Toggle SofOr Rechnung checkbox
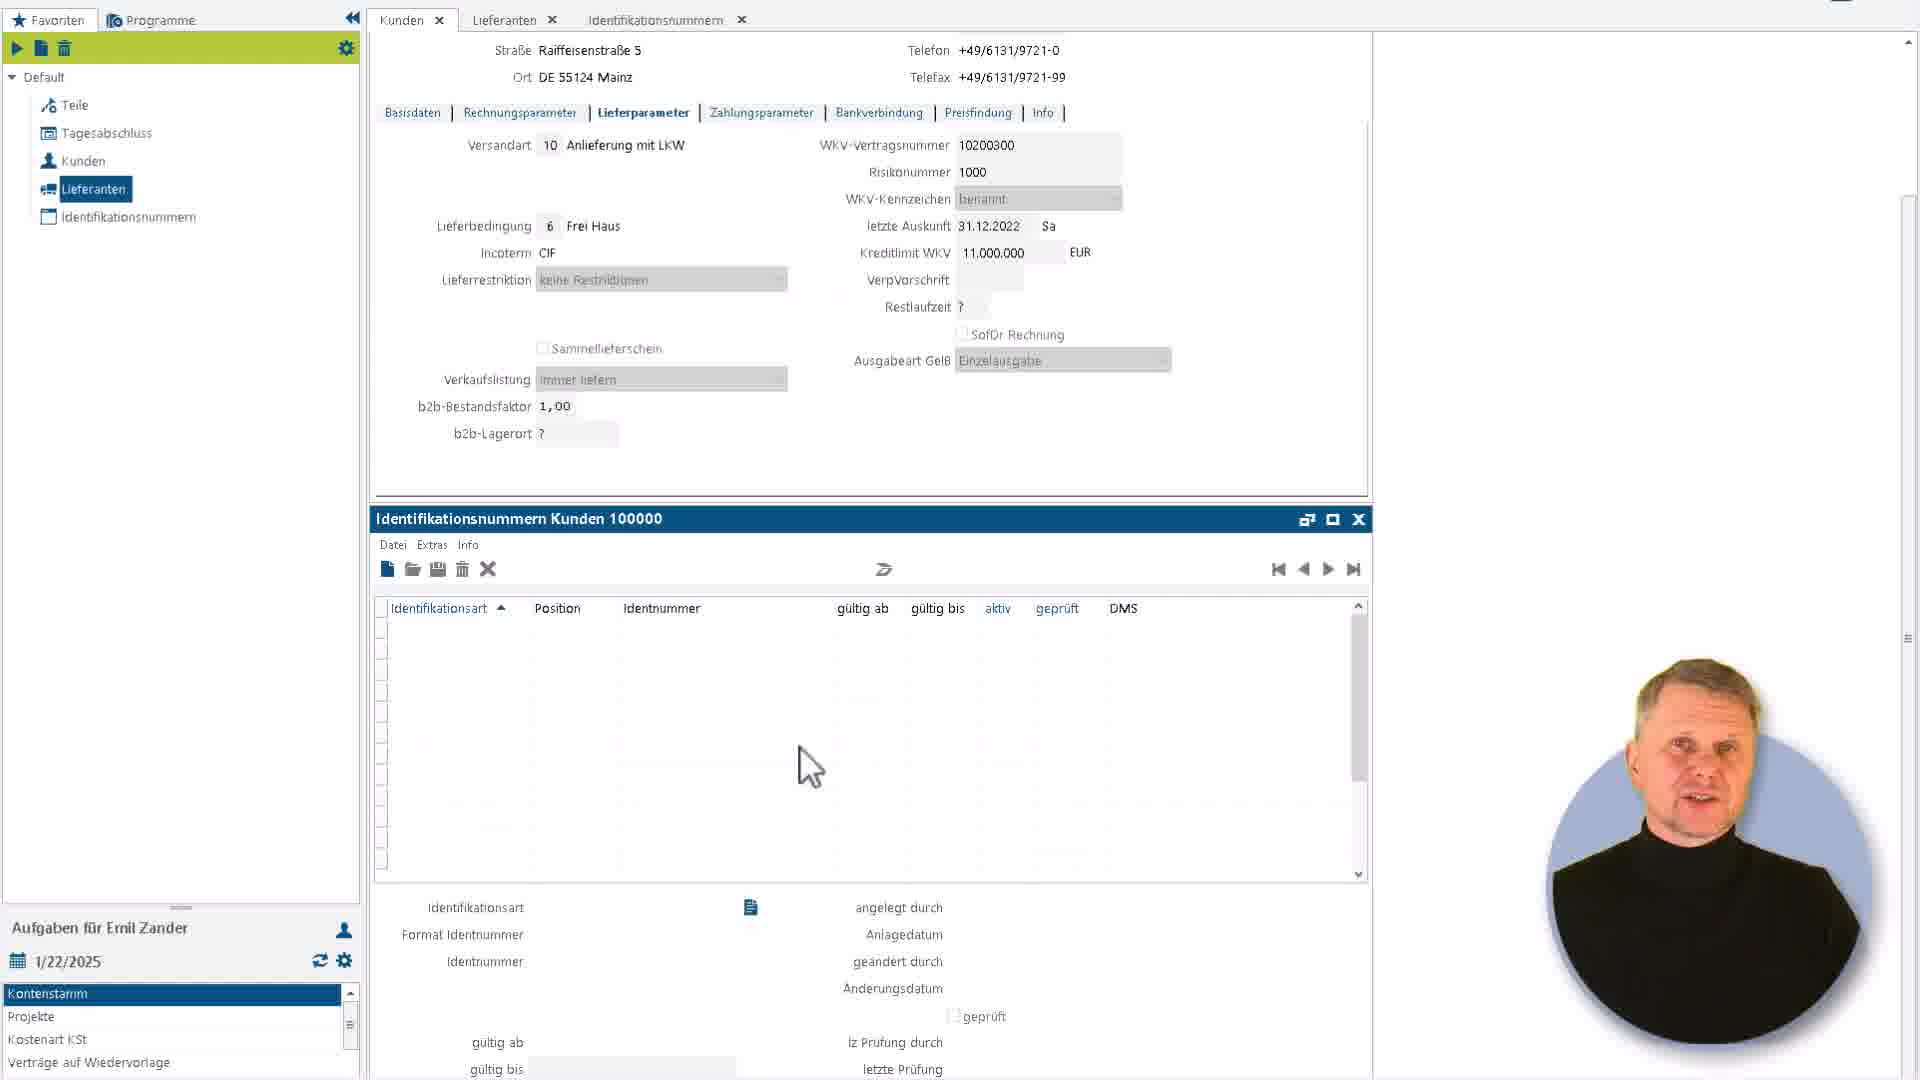 point(962,334)
